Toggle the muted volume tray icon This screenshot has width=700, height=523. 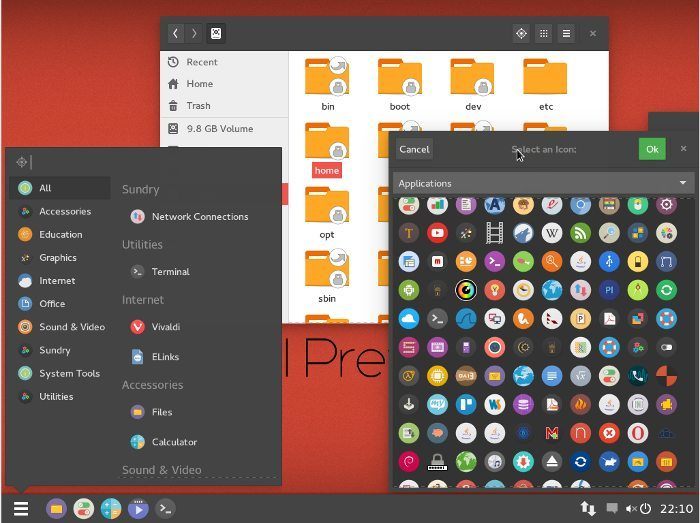pos(631,509)
